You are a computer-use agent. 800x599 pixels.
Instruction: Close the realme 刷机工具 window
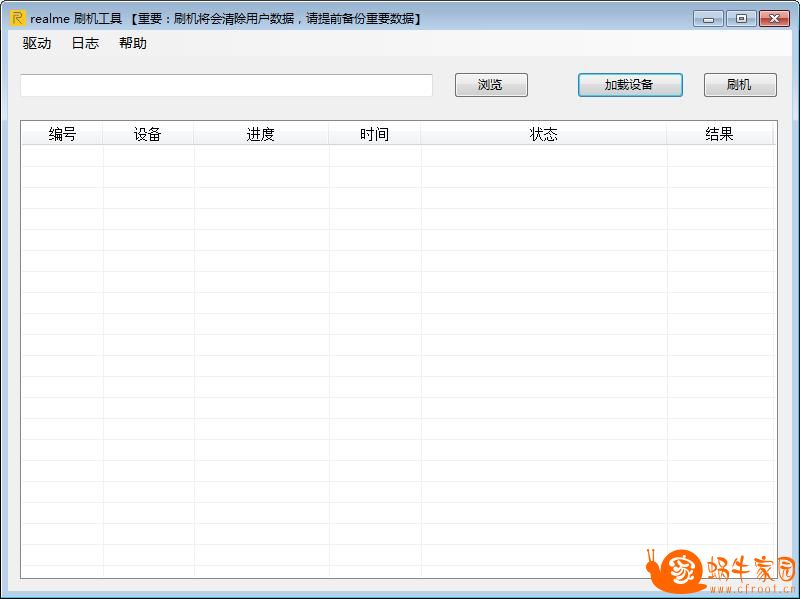tap(774, 19)
